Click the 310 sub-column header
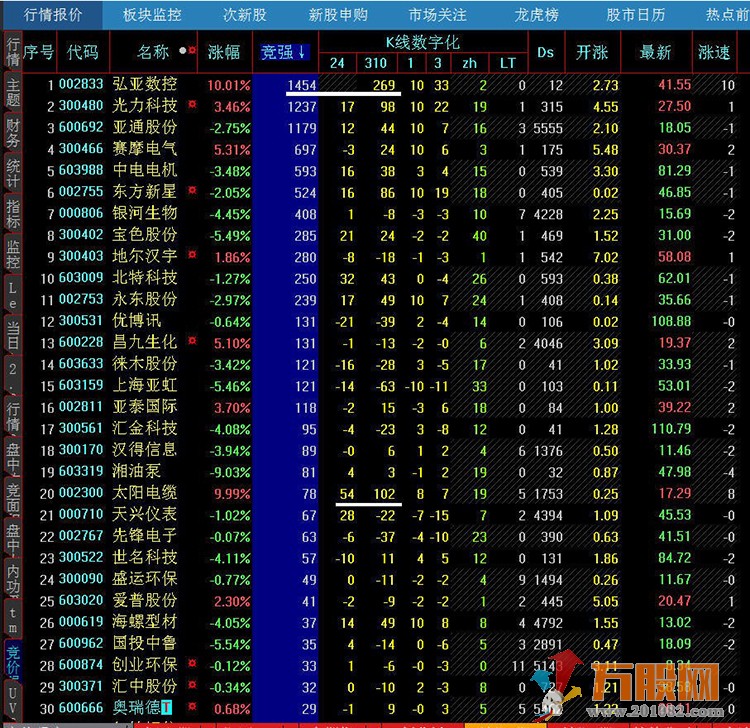The image size is (750, 728). 375,63
